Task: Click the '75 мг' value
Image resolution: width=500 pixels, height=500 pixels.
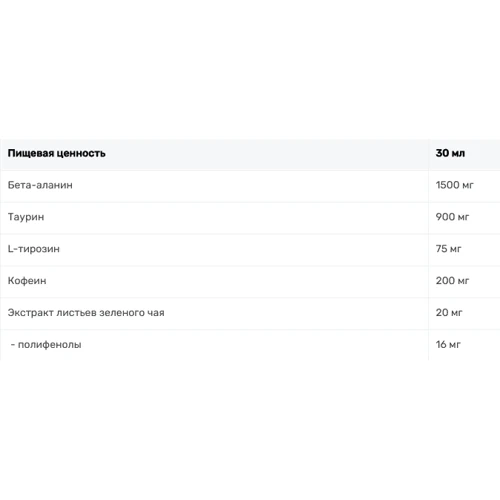Action: pyautogui.click(x=448, y=249)
